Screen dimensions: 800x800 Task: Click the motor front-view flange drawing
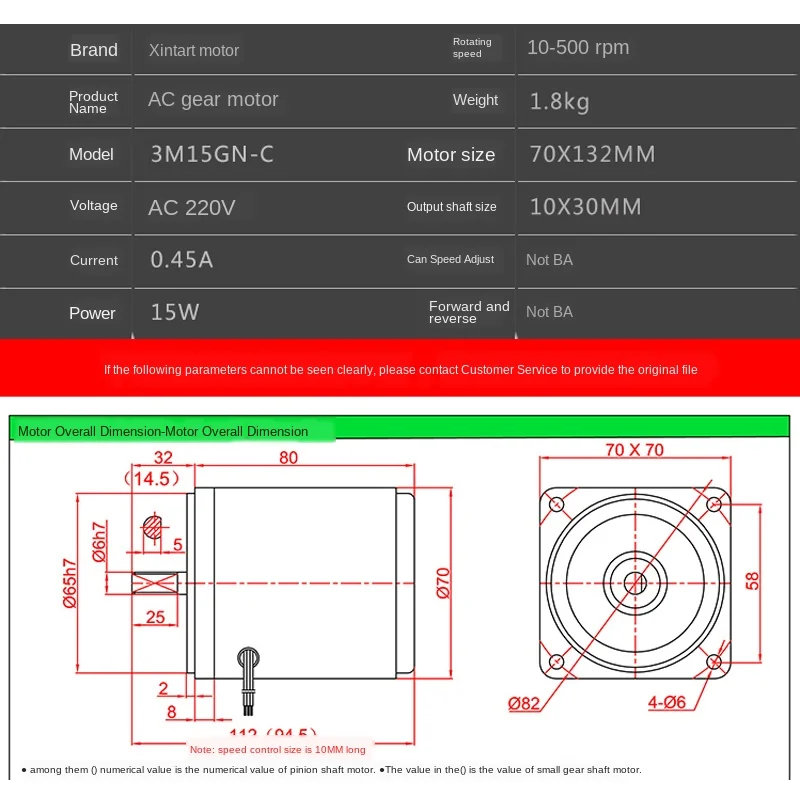pyautogui.click(x=635, y=583)
